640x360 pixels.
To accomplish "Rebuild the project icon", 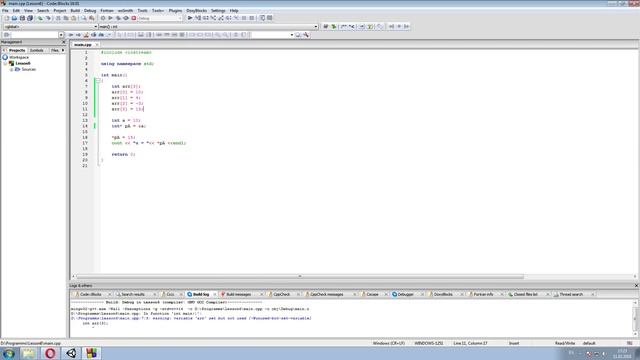I will (126, 18).
